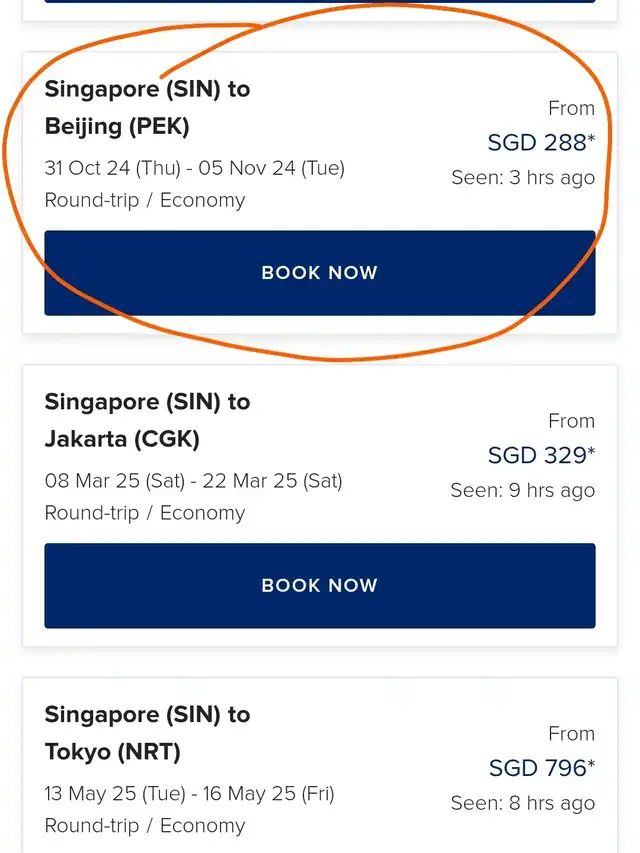The height and width of the screenshot is (853, 640).
Task: Click Round-trip / Economy on the Beijing card
Action: coord(145,200)
